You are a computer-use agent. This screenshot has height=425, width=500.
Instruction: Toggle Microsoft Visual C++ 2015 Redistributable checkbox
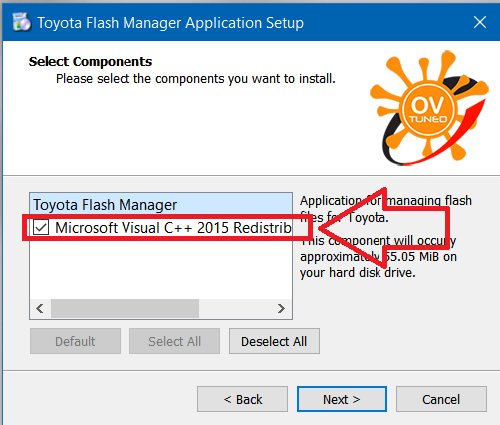41,228
